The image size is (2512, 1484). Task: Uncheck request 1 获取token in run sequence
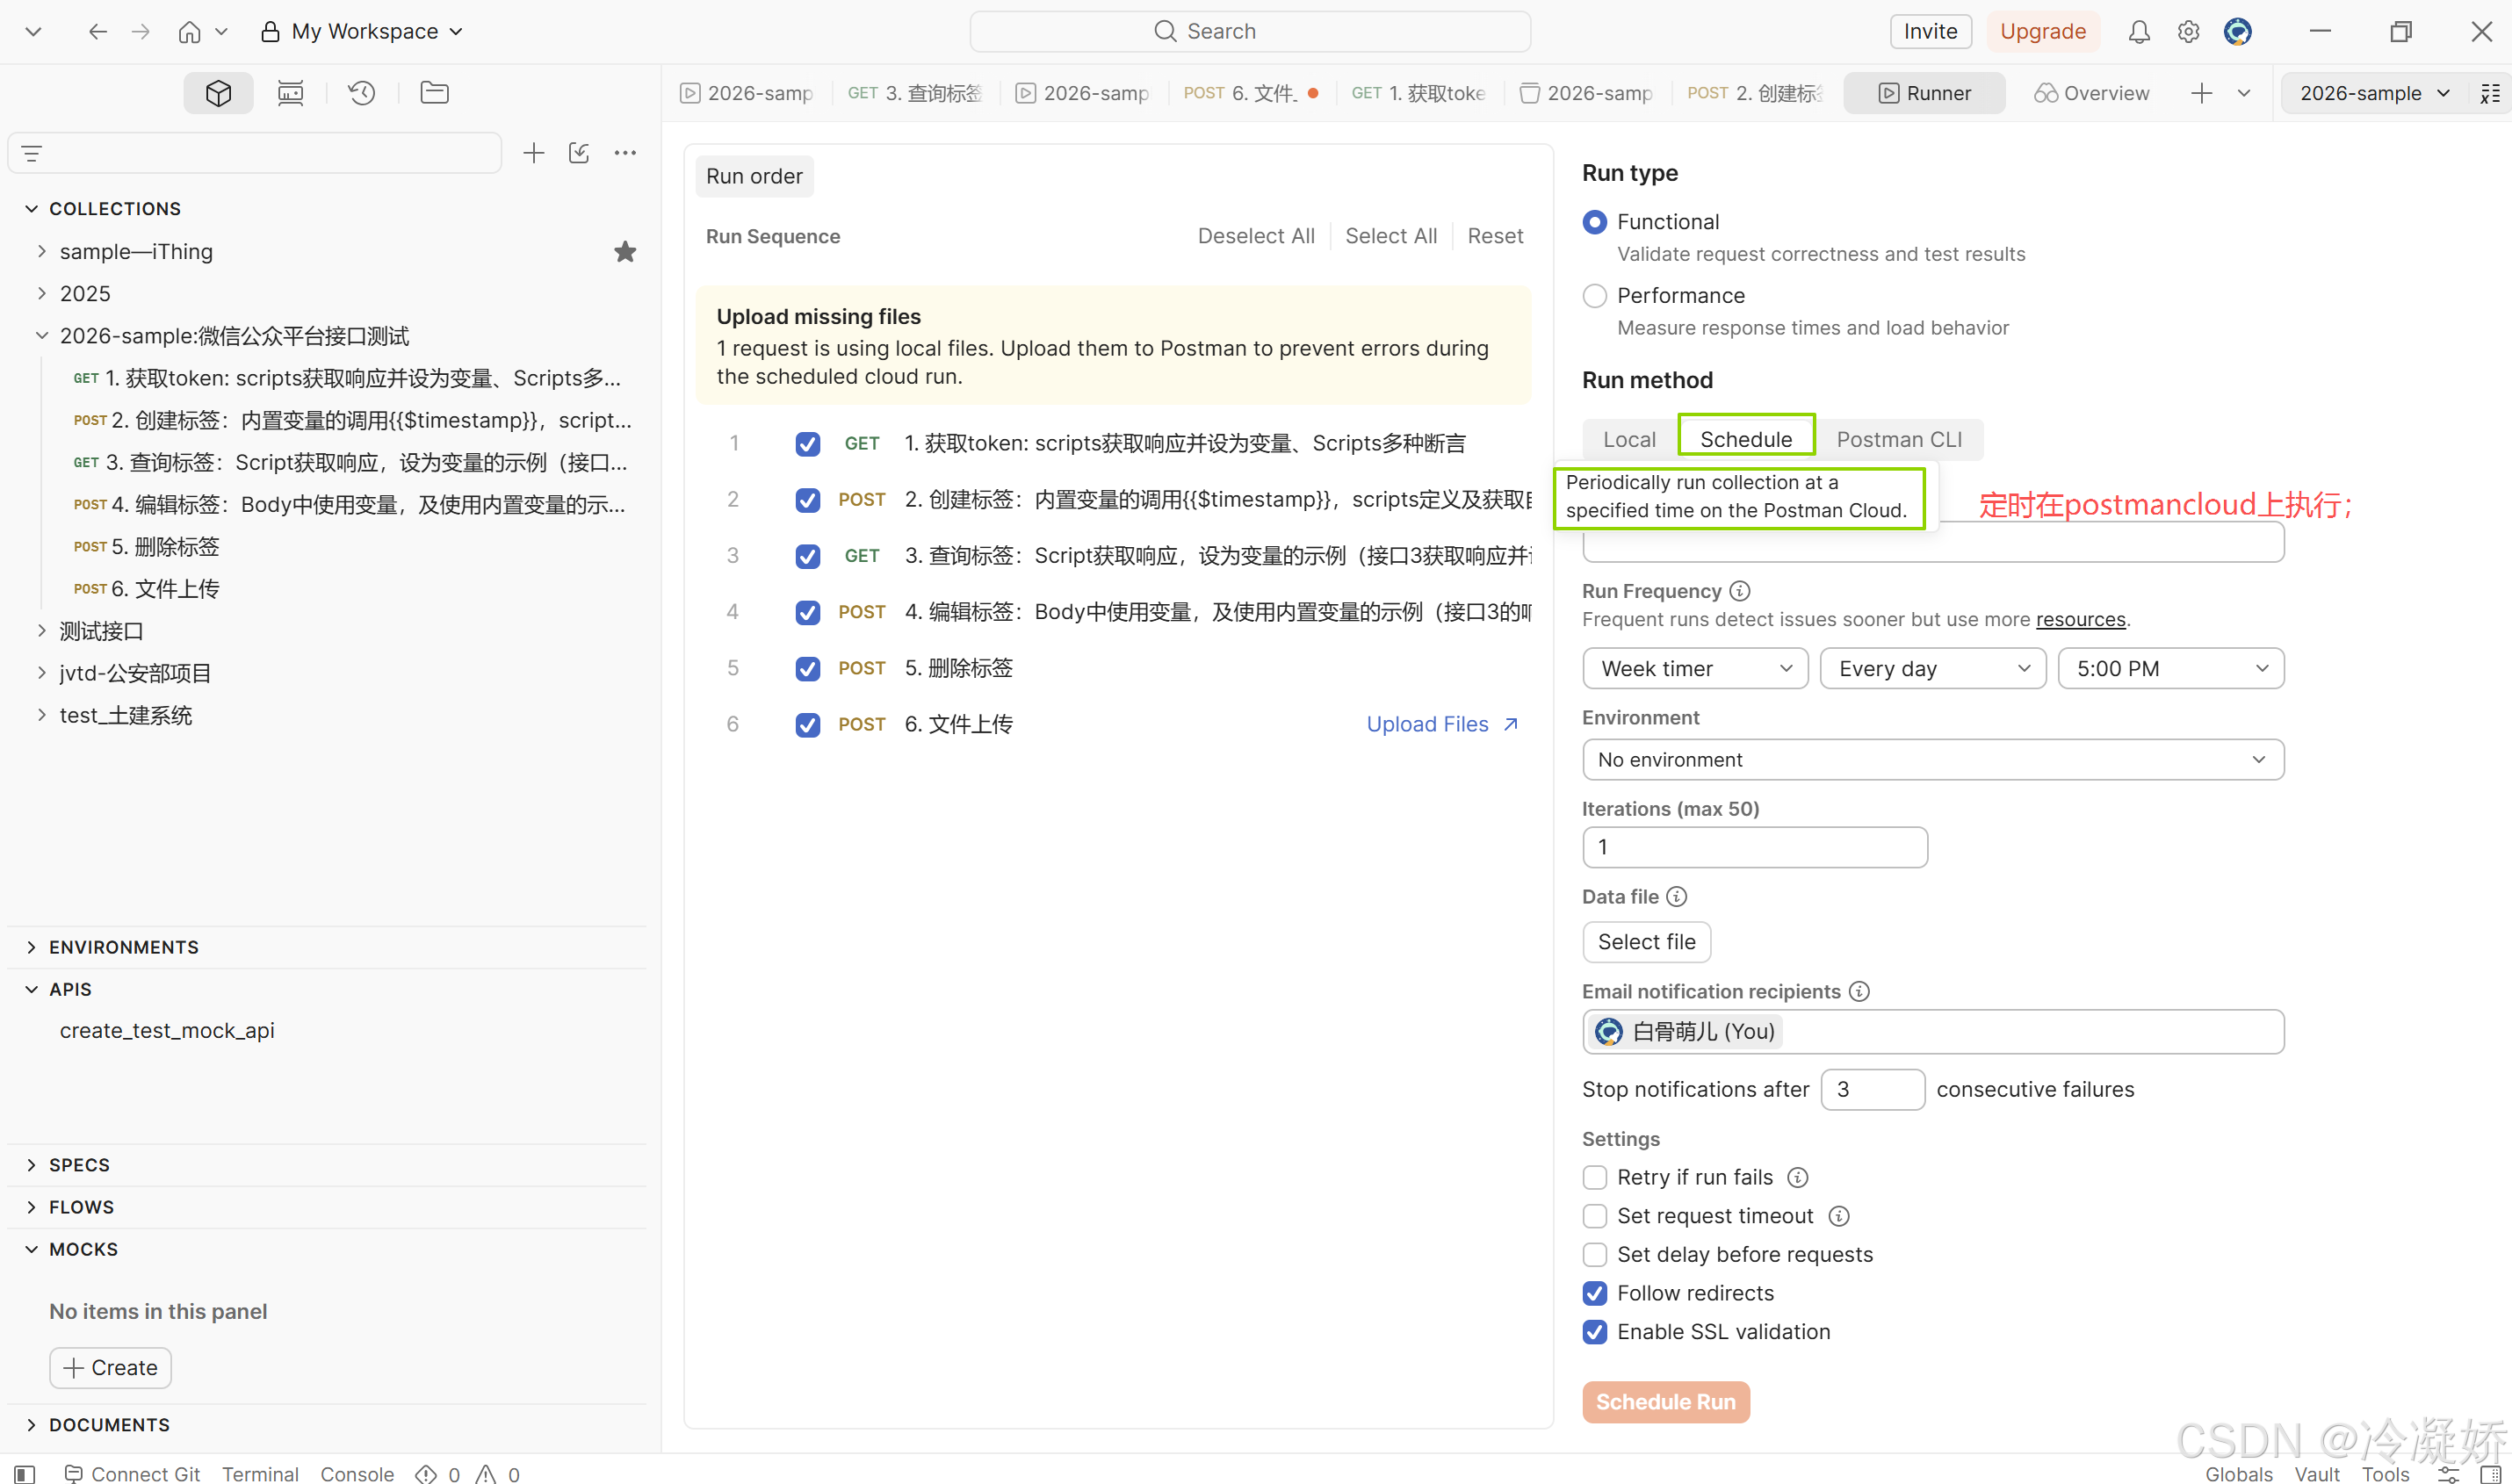tap(808, 444)
